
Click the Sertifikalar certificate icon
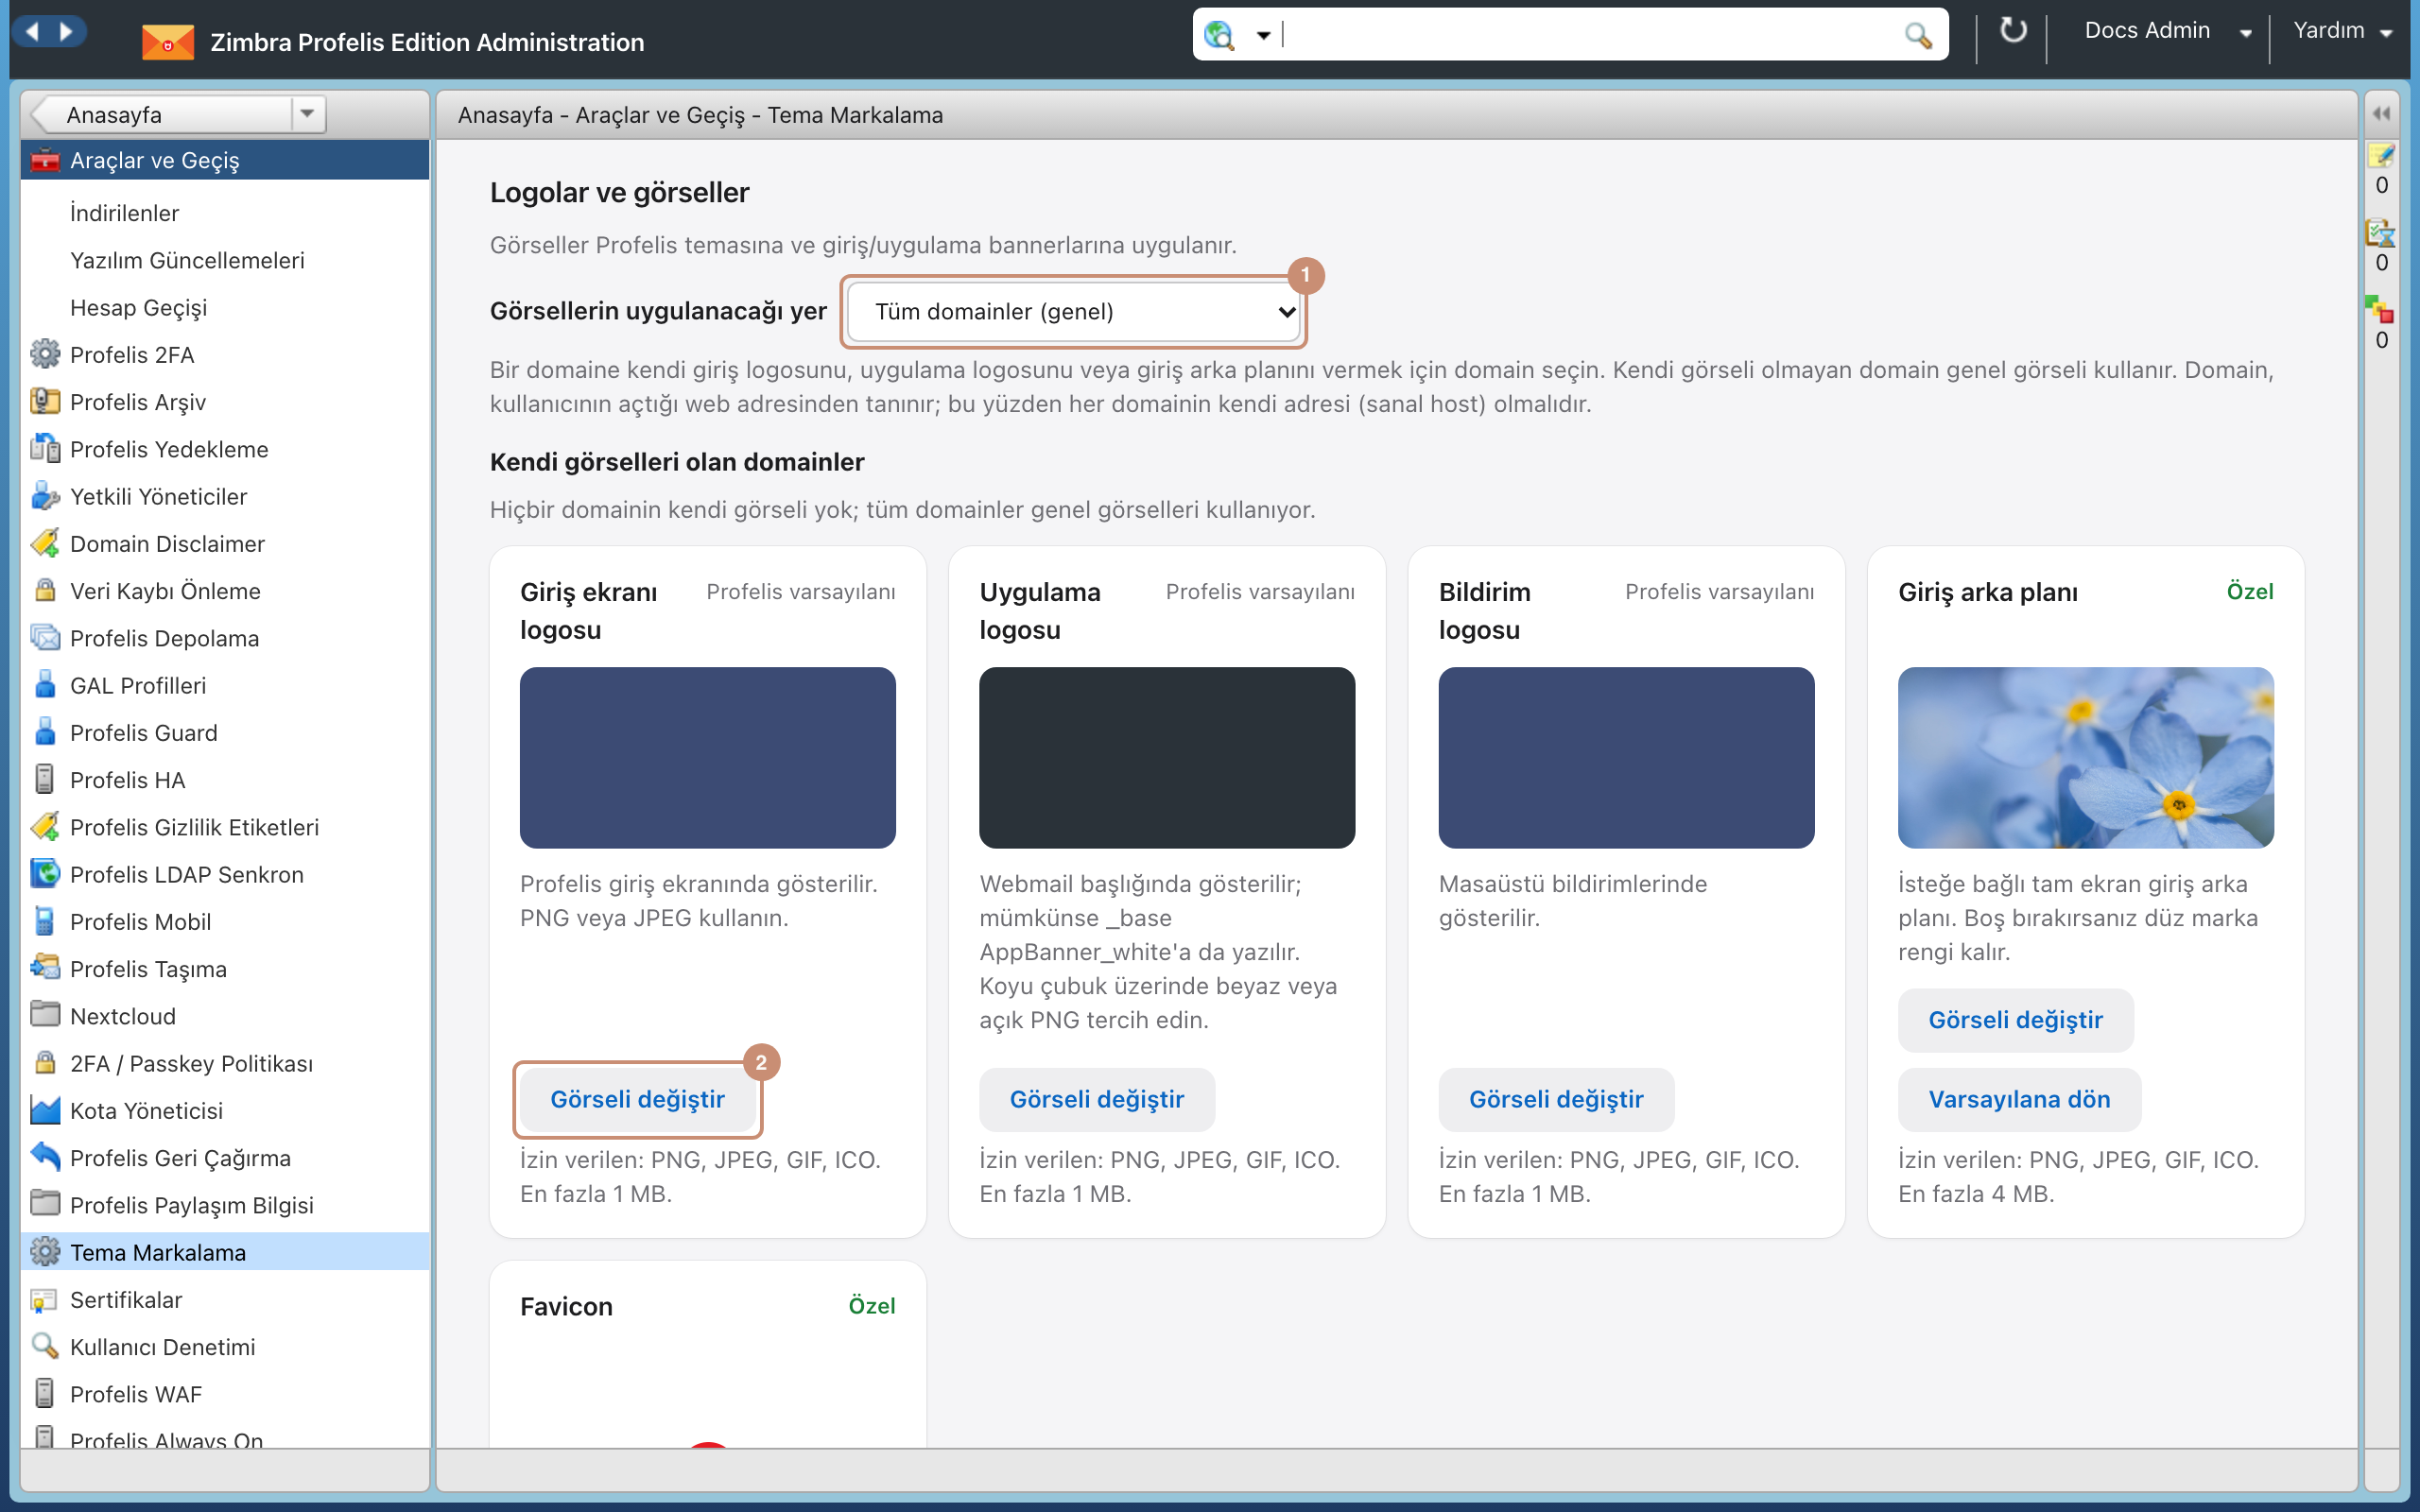pos(45,1299)
